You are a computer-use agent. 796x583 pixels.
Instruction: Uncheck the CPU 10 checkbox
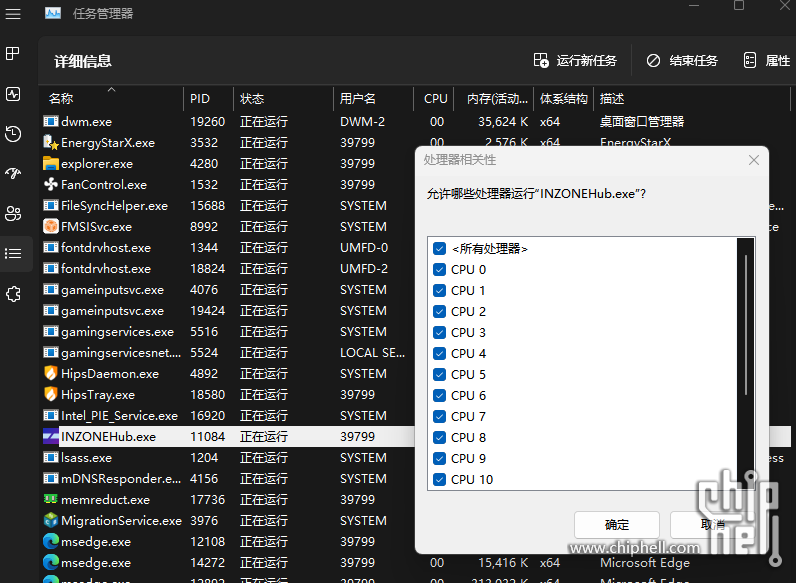pyautogui.click(x=440, y=479)
